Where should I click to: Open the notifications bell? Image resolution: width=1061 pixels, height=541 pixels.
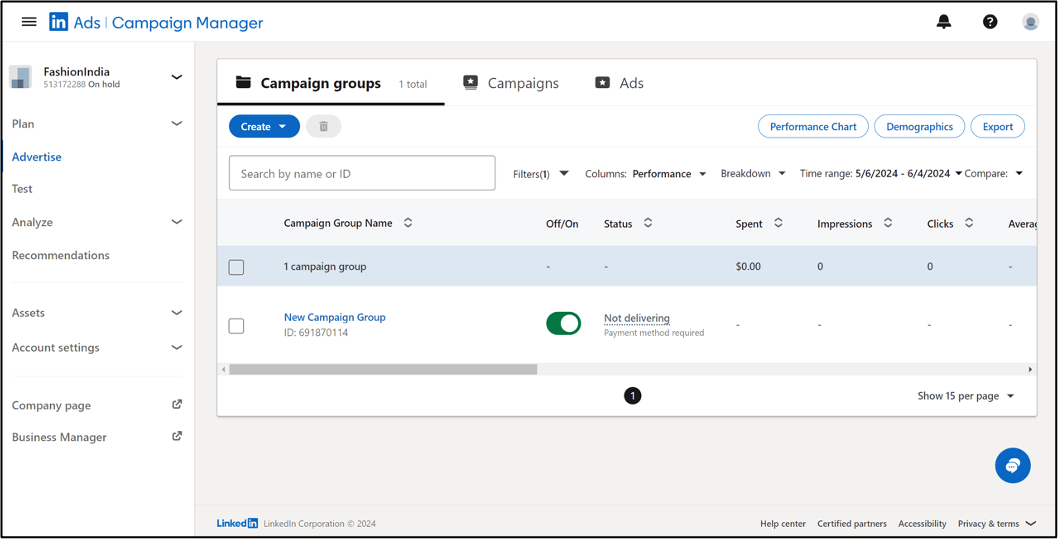(x=946, y=22)
